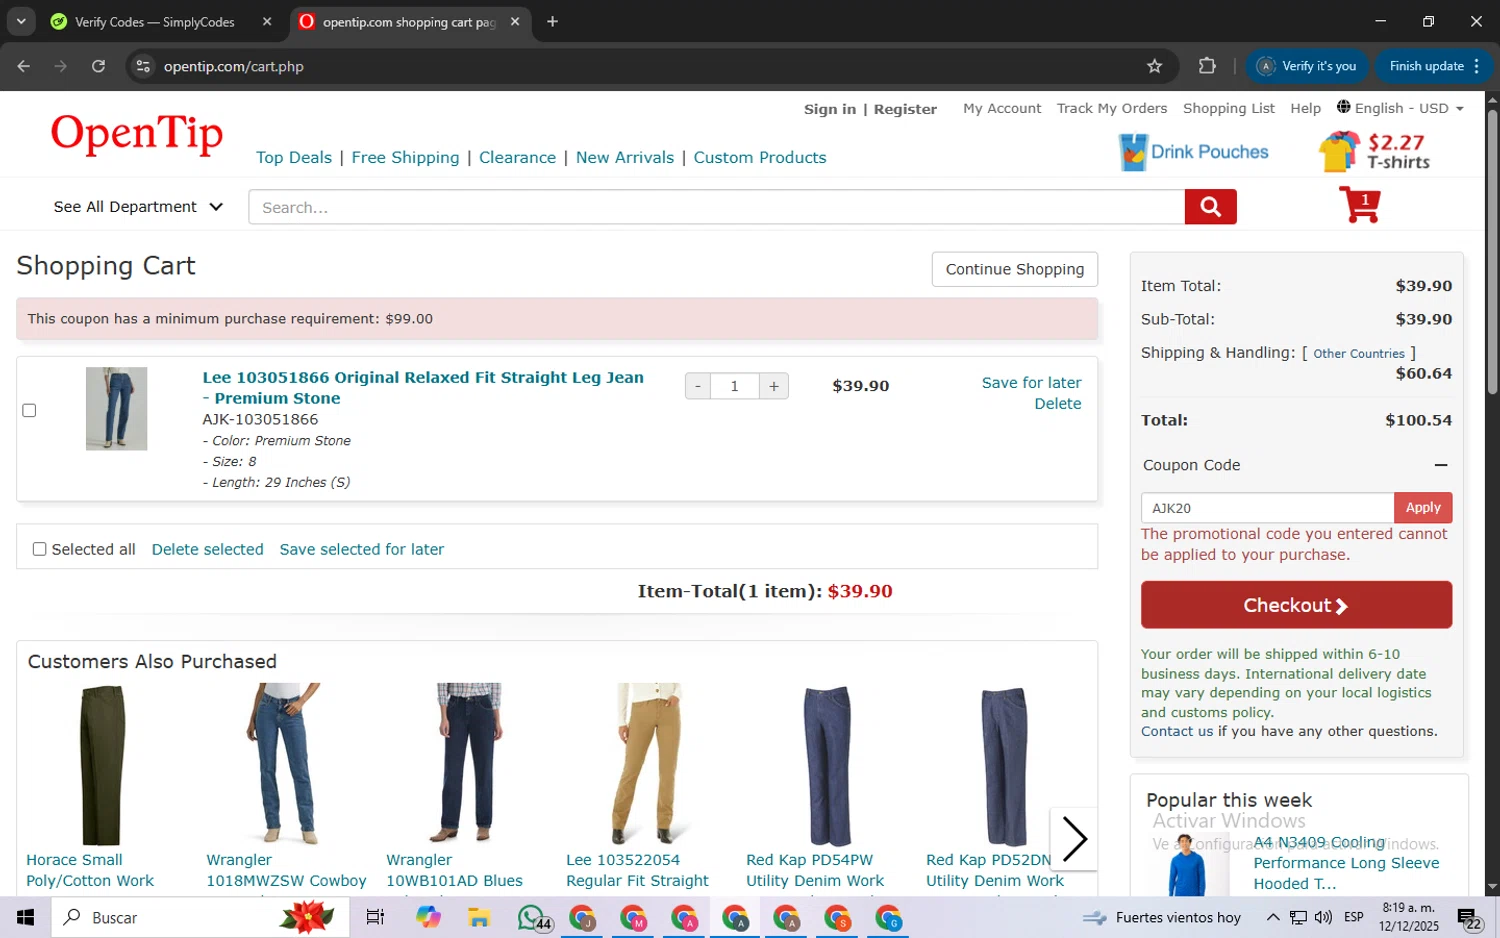Open WhatsApp from the taskbar
Image resolution: width=1500 pixels, height=938 pixels.
click(x=532, y=917)
